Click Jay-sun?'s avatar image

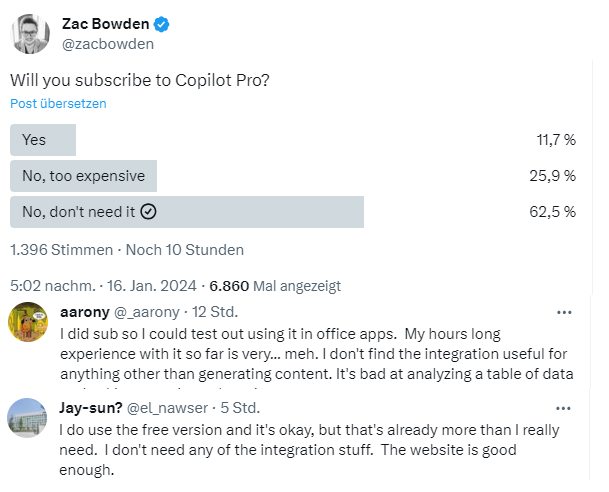[29, 418]
